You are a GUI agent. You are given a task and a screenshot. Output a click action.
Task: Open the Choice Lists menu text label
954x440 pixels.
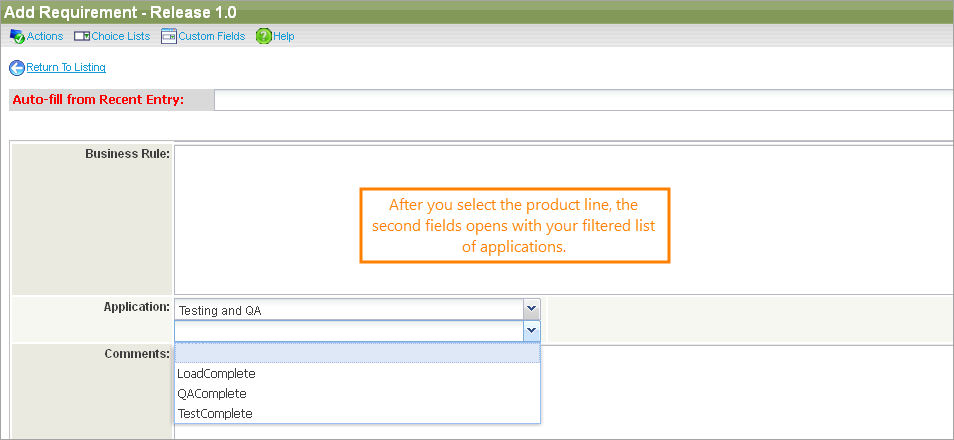pyautogui.click(x=120, y=36)
